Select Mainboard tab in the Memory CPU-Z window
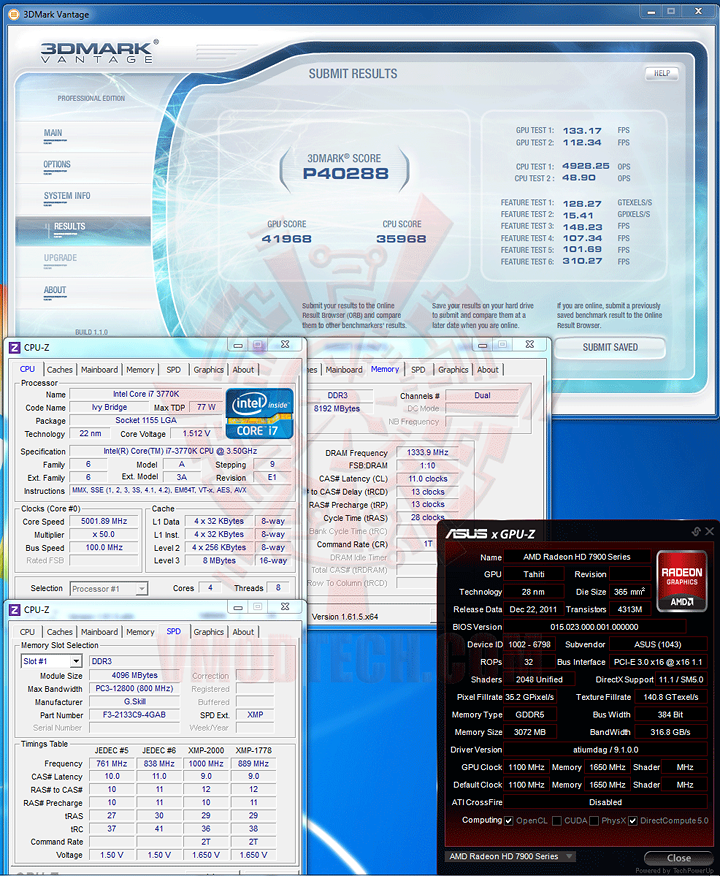The image size is (720, 876). pos(344,370)
